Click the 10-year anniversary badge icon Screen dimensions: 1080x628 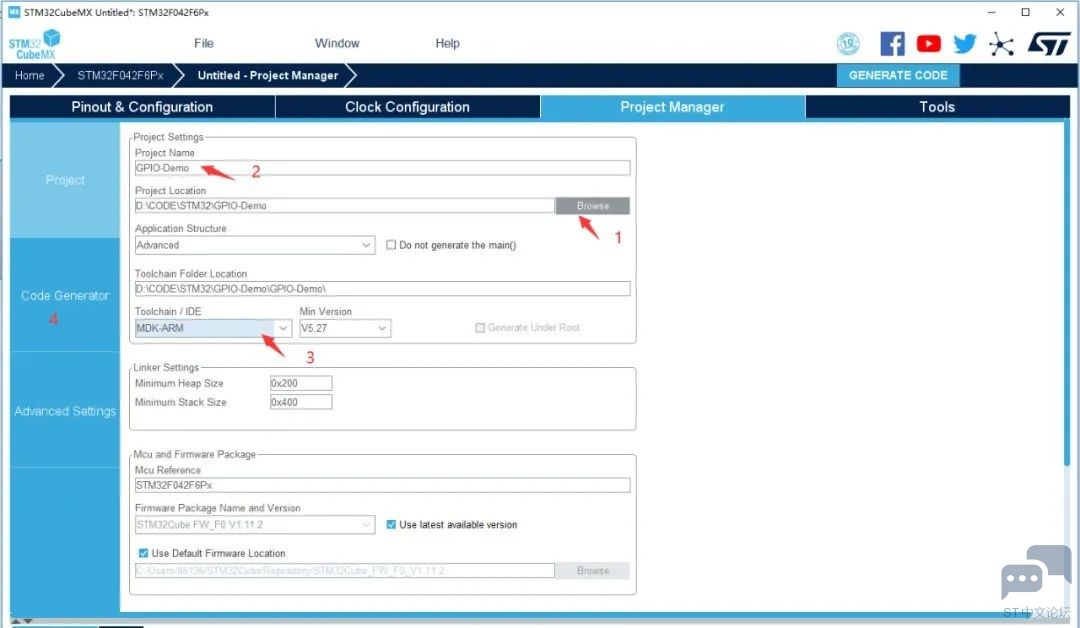click(x=849, y=44)
